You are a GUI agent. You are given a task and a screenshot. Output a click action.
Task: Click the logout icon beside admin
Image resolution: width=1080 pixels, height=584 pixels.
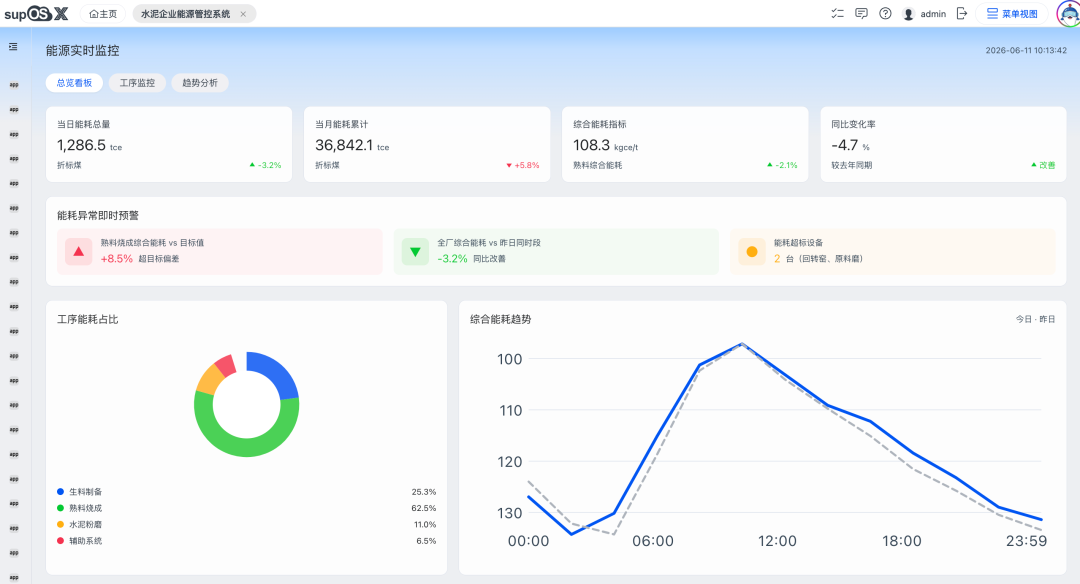pos(962,13)
